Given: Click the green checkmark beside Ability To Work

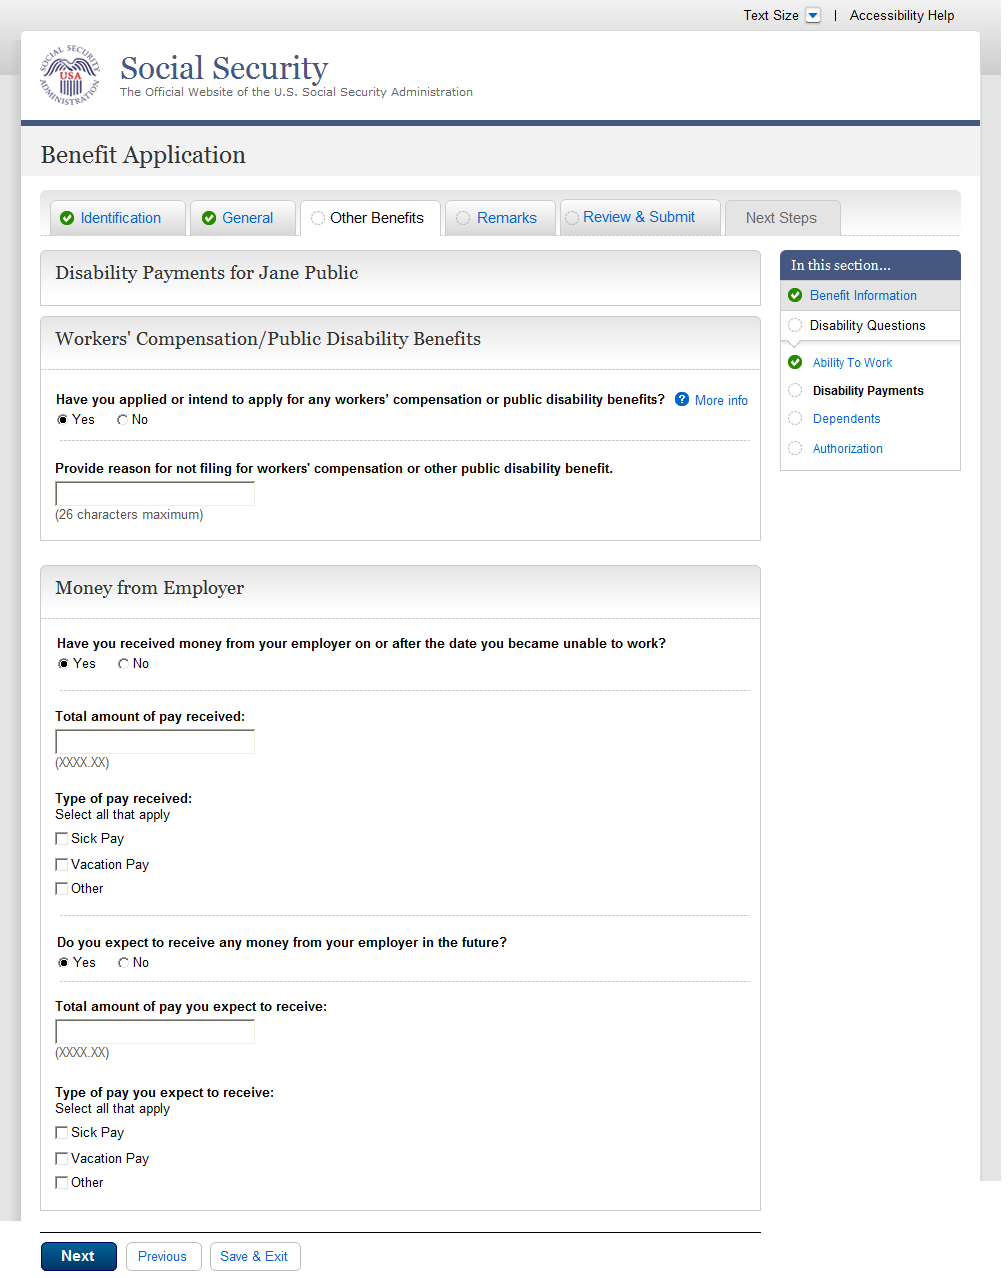Looking at the screenshot, I should point(795,362).
